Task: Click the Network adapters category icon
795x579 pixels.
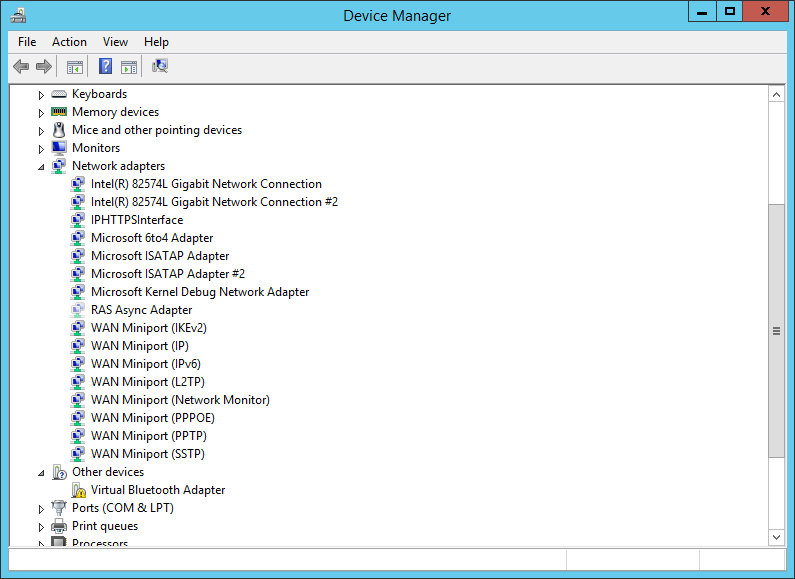Action: pyautogui.click(x=59, y=166)
